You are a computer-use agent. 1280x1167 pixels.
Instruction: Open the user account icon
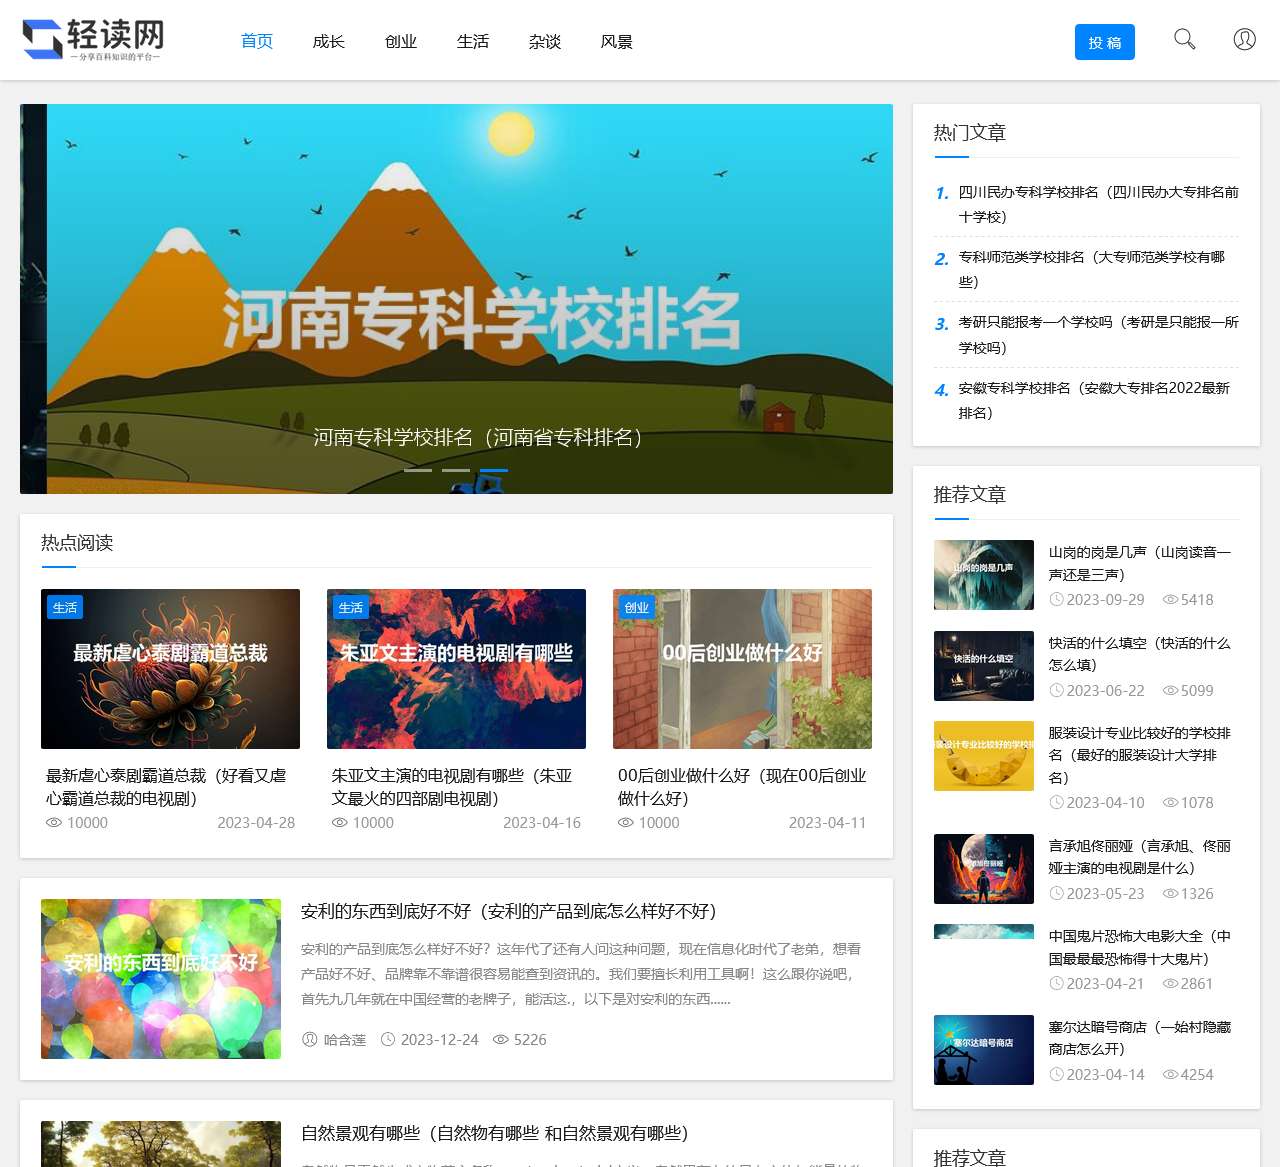pyautogui.click(x=1244, y=40)
